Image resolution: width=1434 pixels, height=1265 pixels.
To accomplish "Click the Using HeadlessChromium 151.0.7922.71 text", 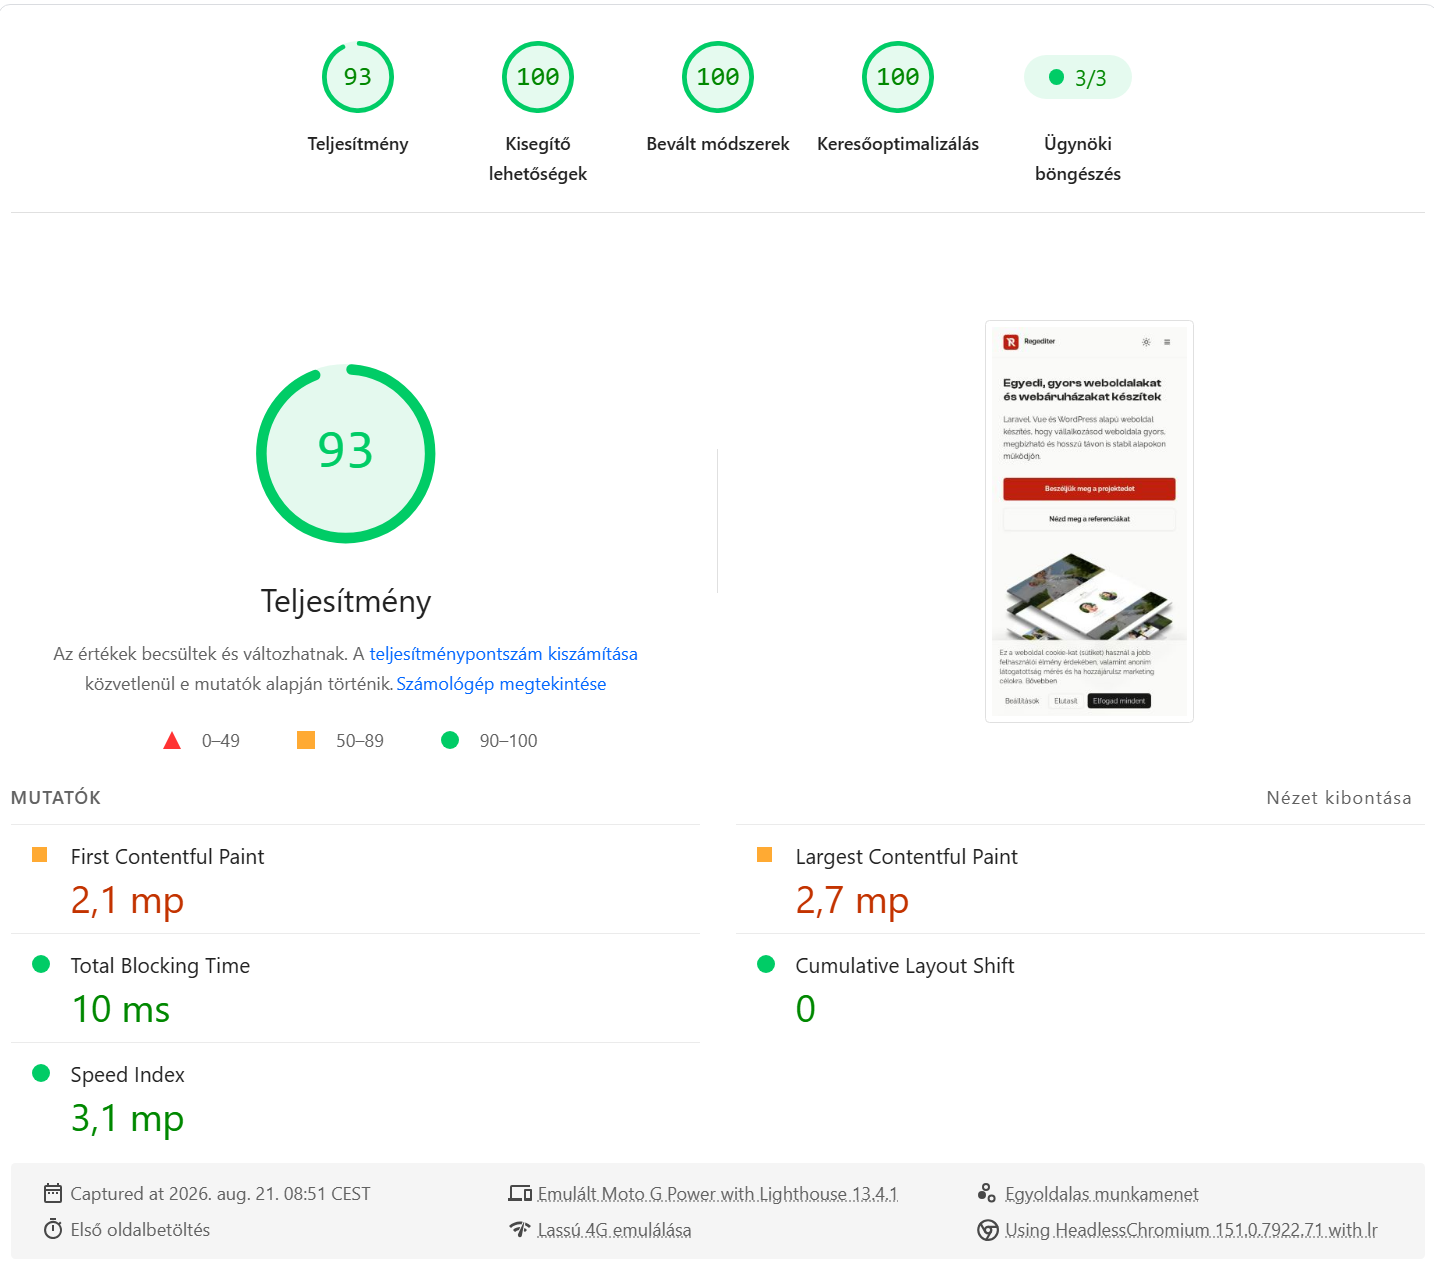I will tap(1191, 1230).
